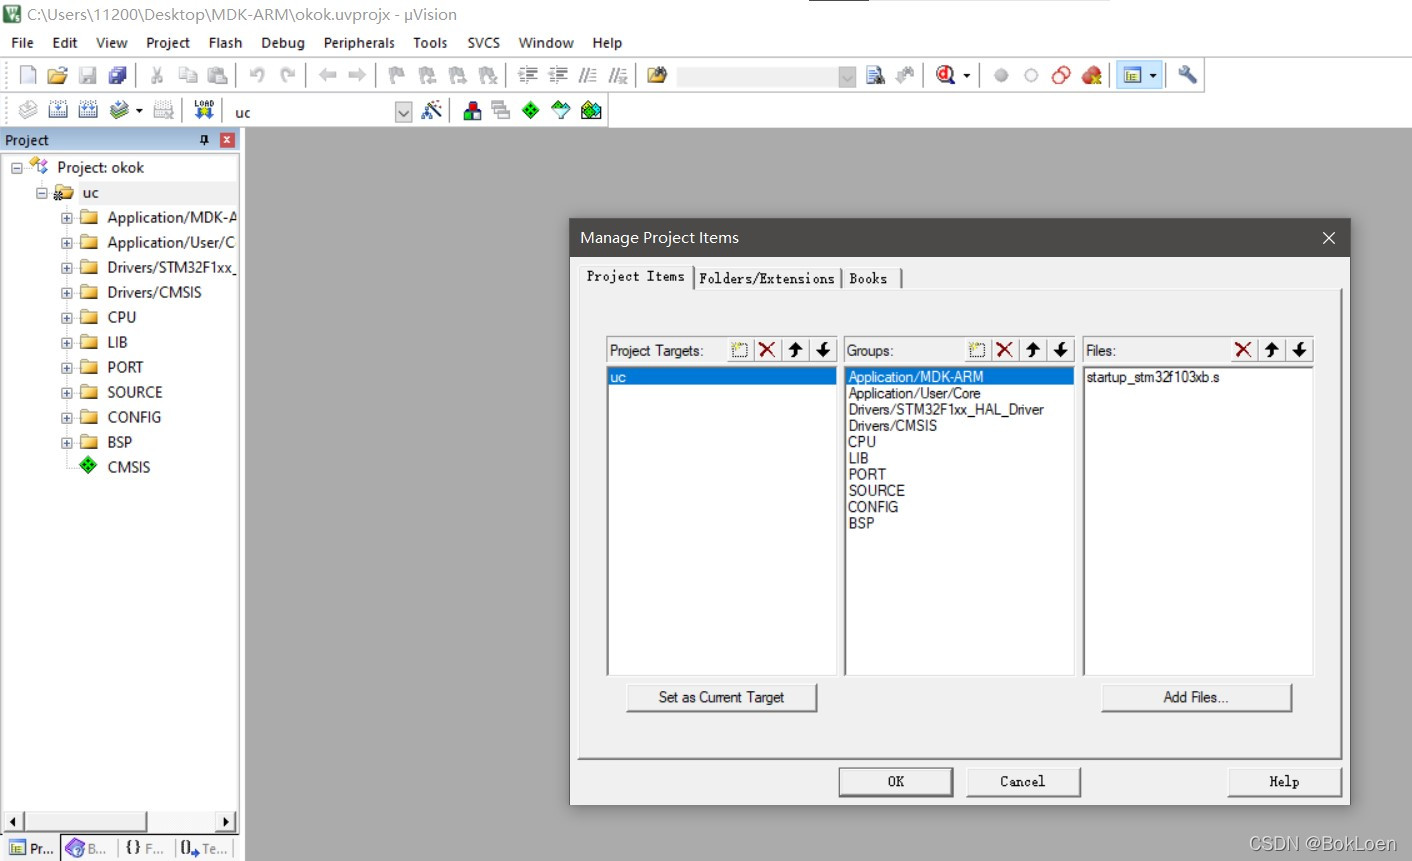
Task: Select the Application/User/Core group in Groups
Action: coord(914,394)
